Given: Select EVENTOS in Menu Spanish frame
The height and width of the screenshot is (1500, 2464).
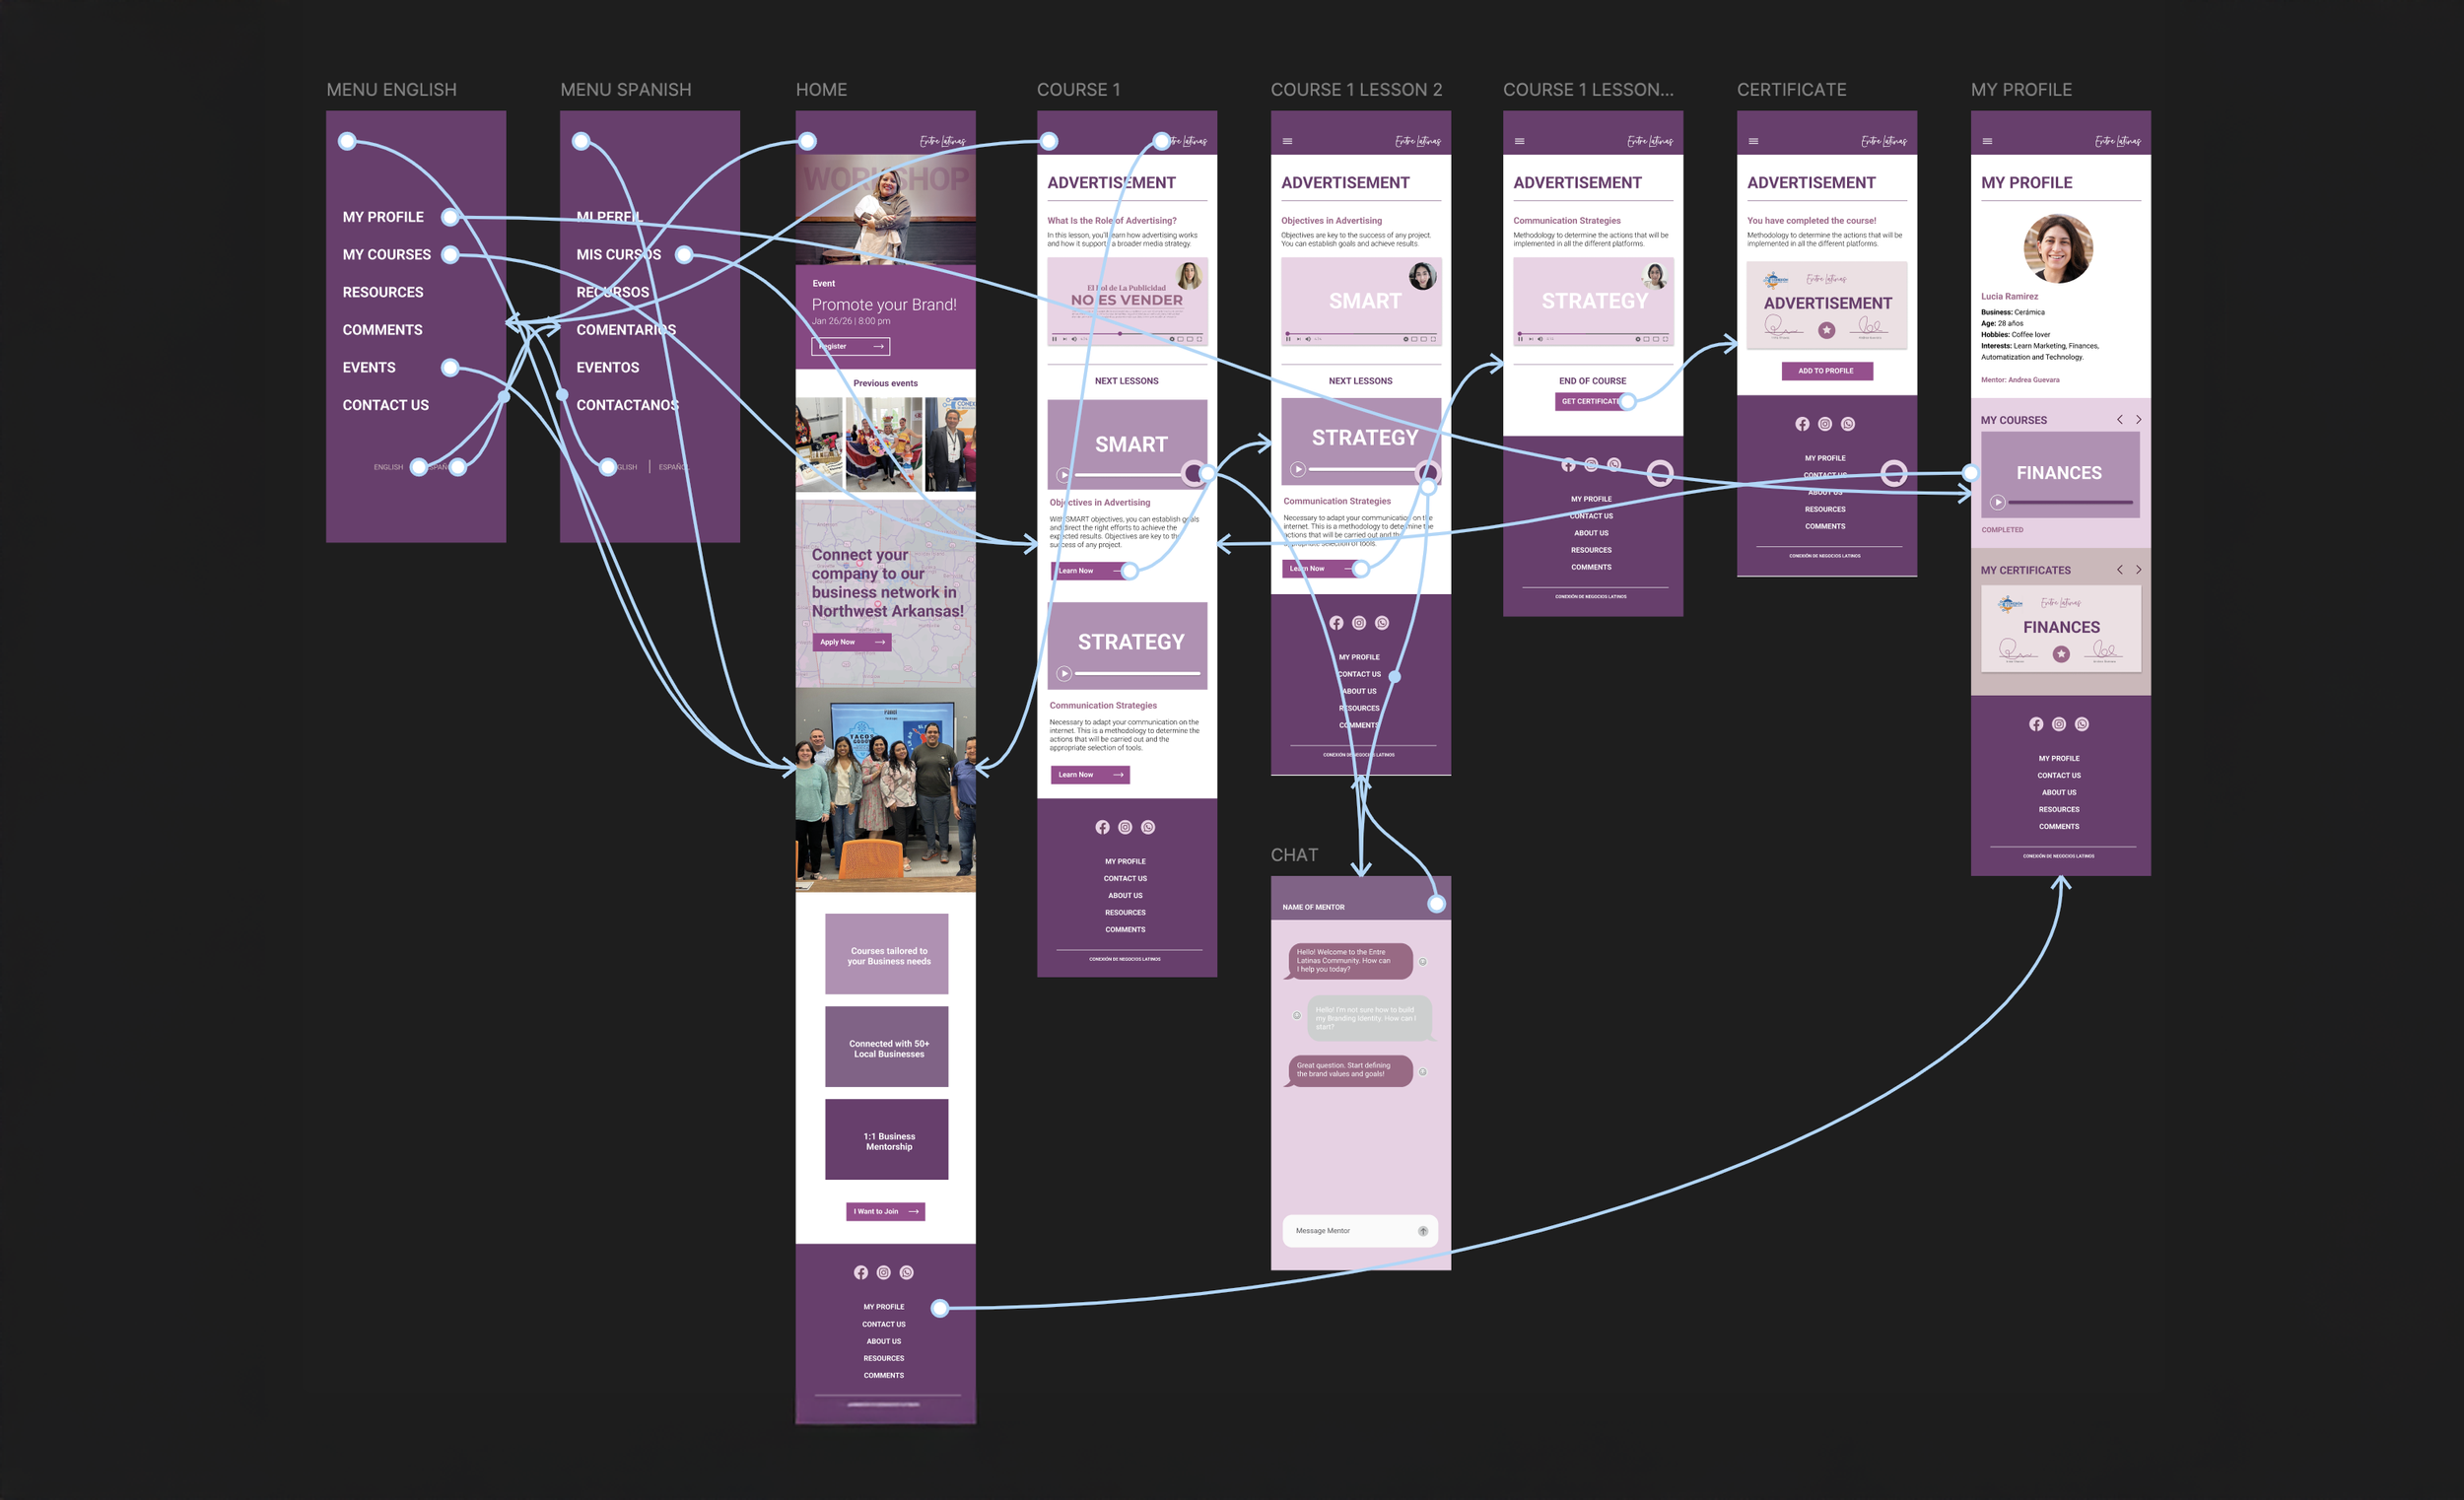Looking at the screenshot, I should (x=607, y=367).
